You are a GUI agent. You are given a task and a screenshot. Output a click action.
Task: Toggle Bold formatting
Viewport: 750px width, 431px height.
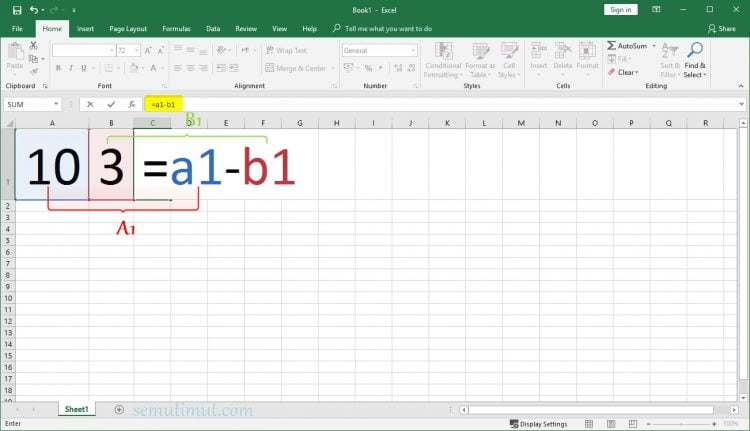tap(58, 68)
